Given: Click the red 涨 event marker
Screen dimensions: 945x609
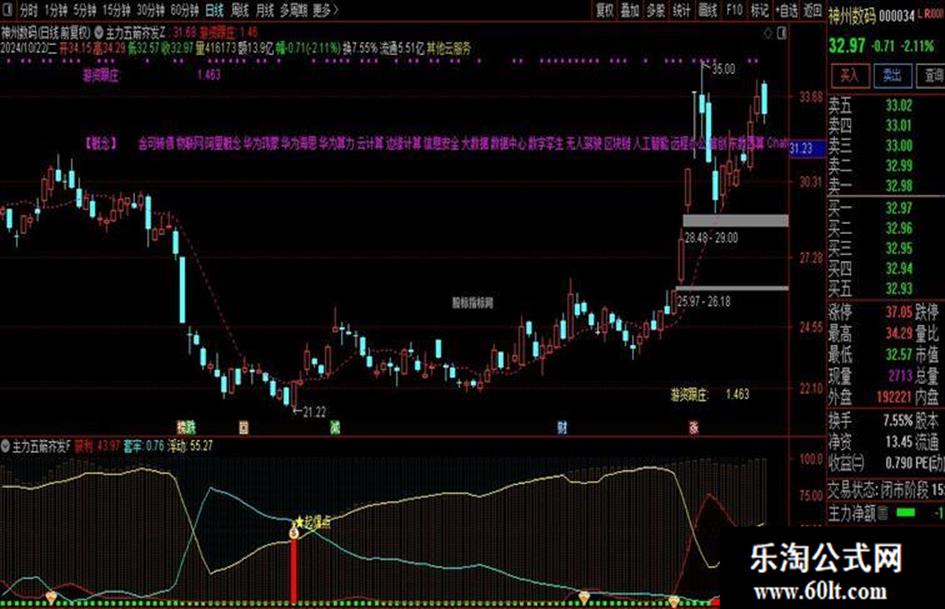Looking at the screenshot, I should (694, 428).
